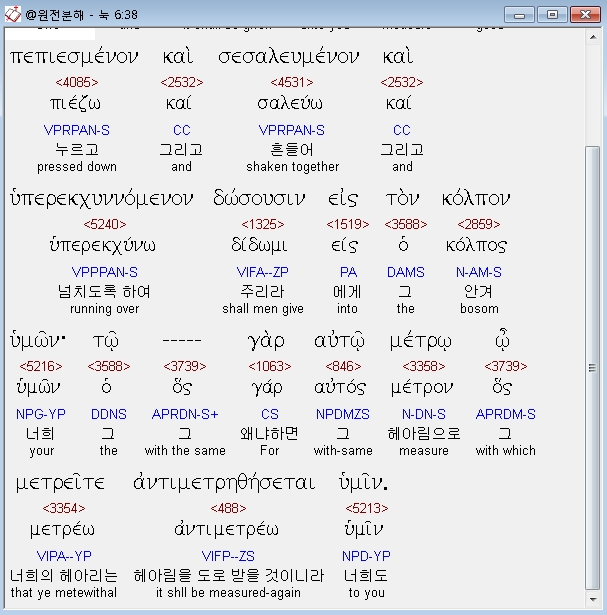Click the gloss 'pressed down'
The width and height of the screenshot is (607, 615).
pos(77,167)
